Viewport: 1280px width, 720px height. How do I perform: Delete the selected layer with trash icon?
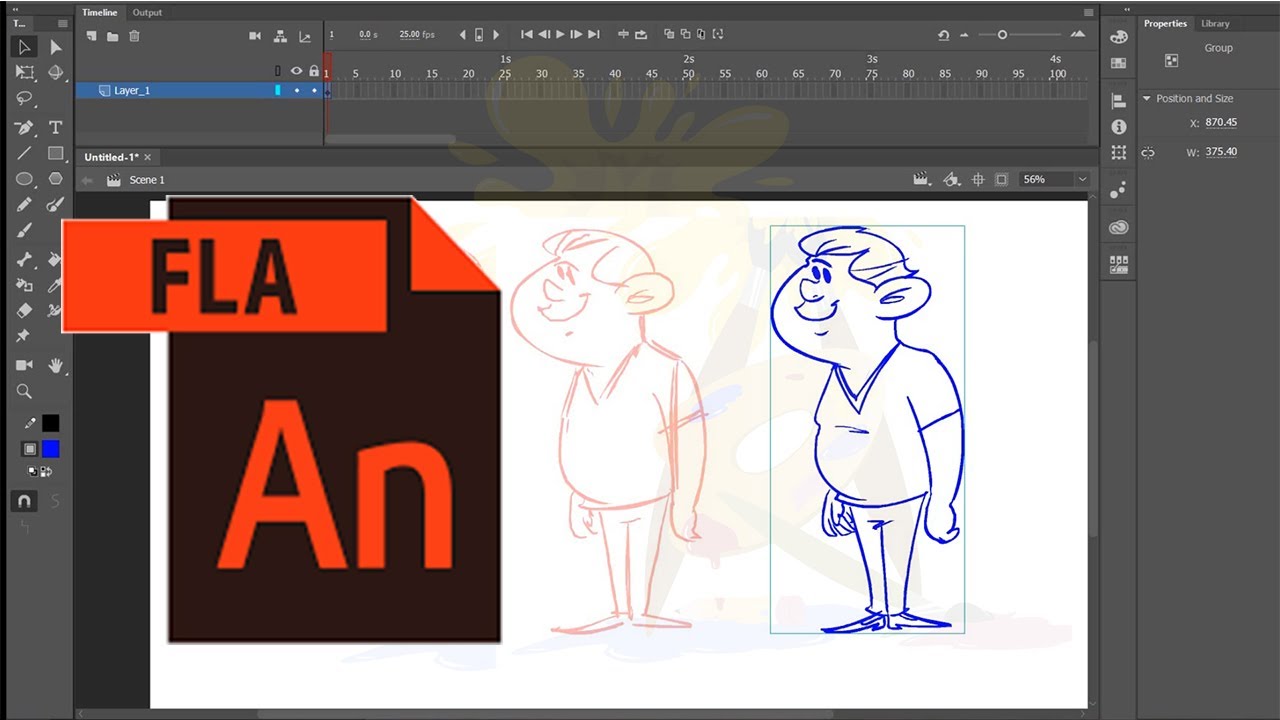pyautogui.click(x=134, y=36)
